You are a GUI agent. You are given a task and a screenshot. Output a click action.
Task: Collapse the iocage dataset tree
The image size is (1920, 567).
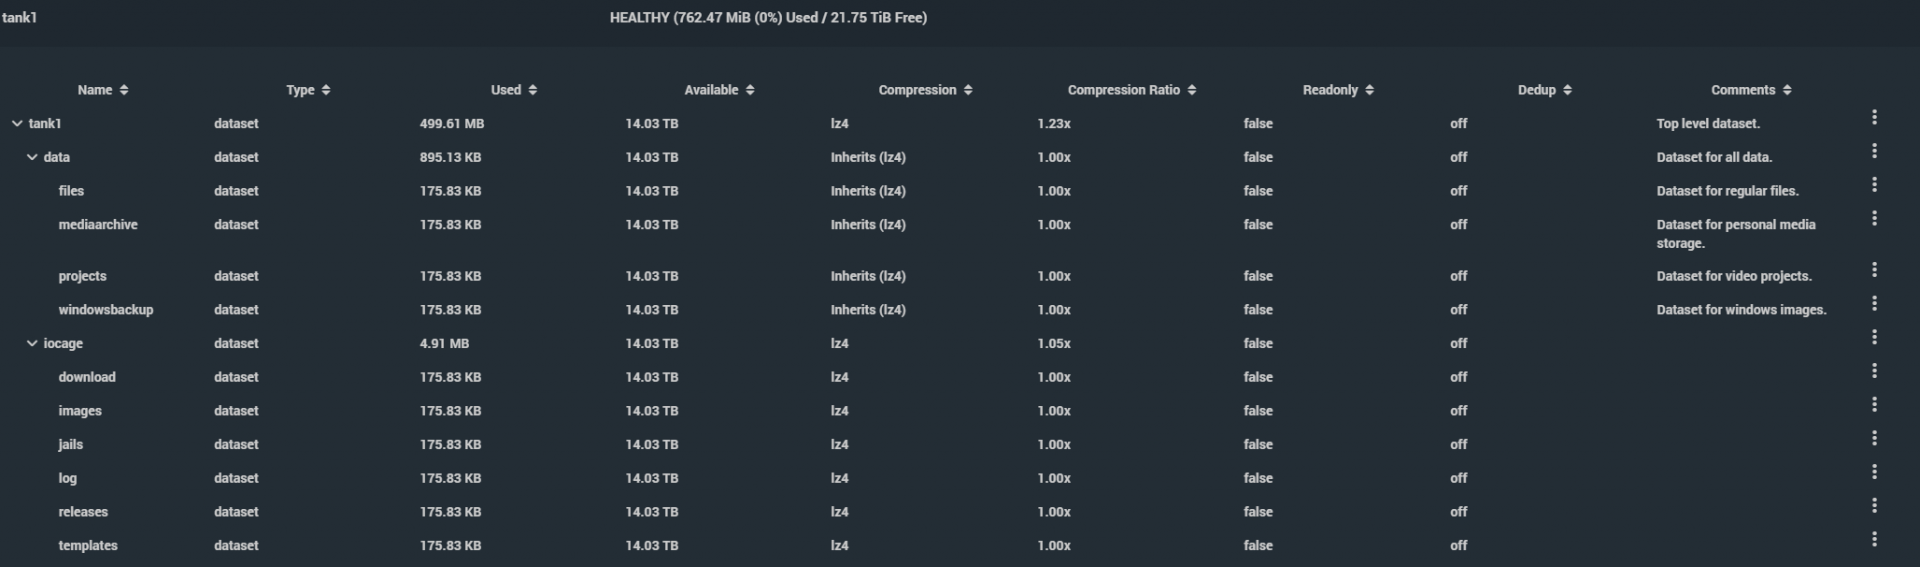(32, 343)
